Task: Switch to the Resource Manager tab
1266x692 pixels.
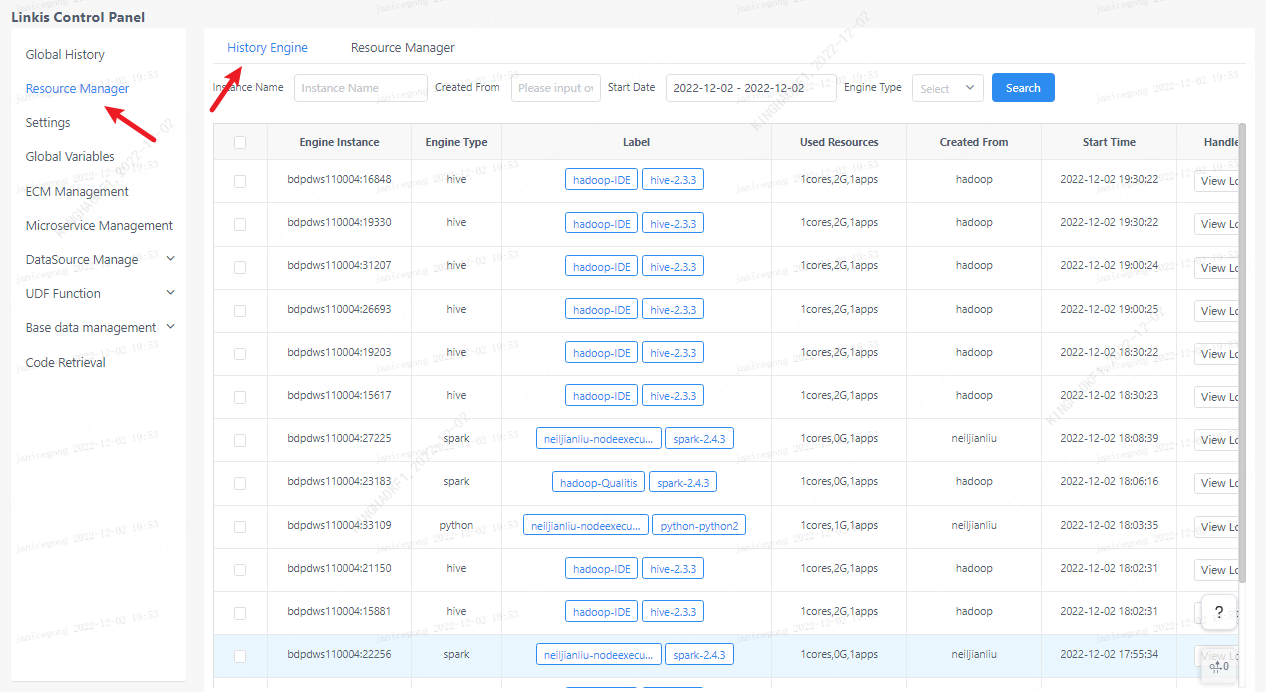Action: coord(402,47)
